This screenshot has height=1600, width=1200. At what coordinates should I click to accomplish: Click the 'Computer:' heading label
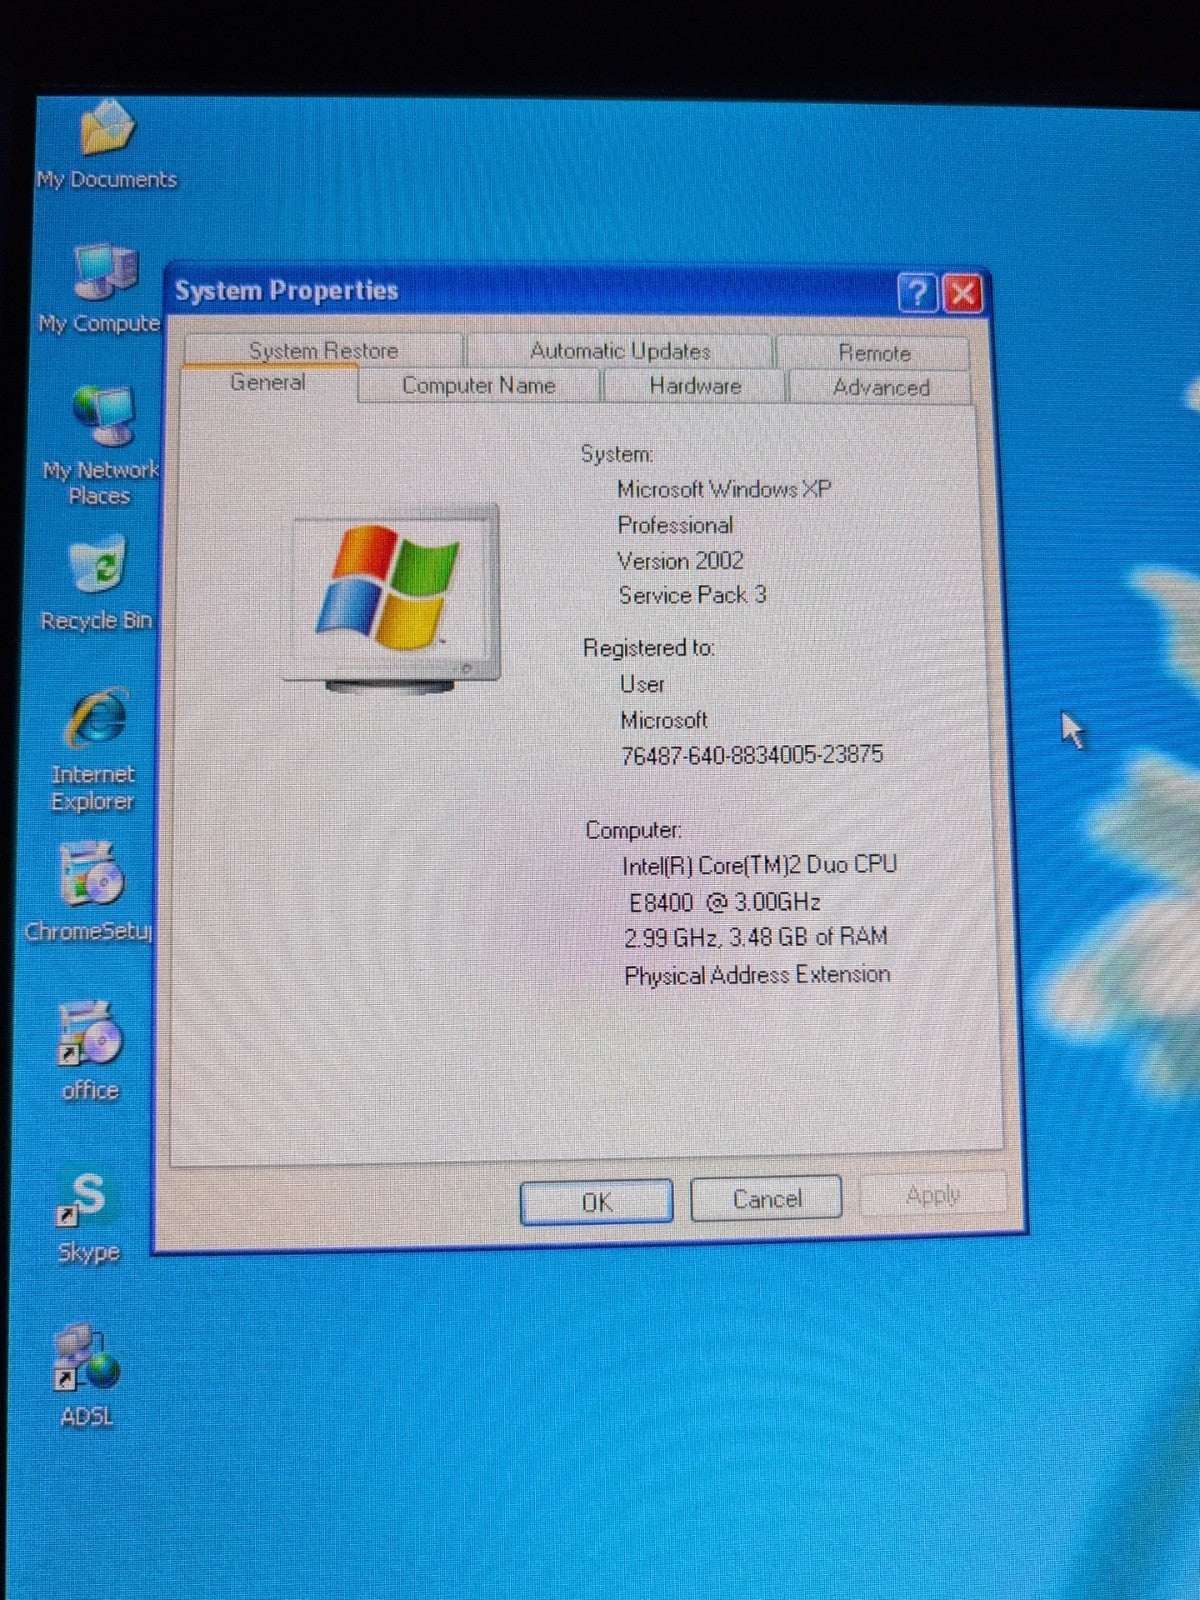(634, 830)
